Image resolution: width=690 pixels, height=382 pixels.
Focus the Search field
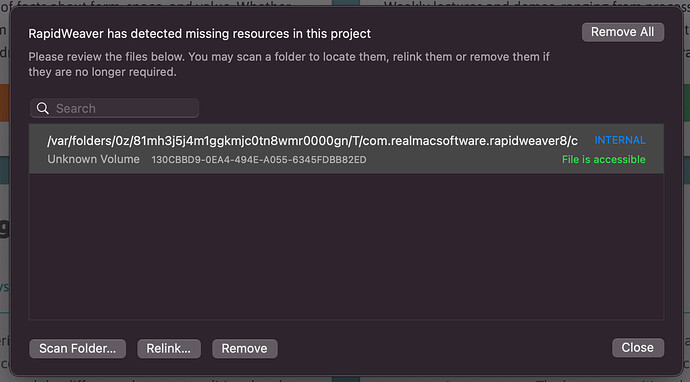(114, 108)
